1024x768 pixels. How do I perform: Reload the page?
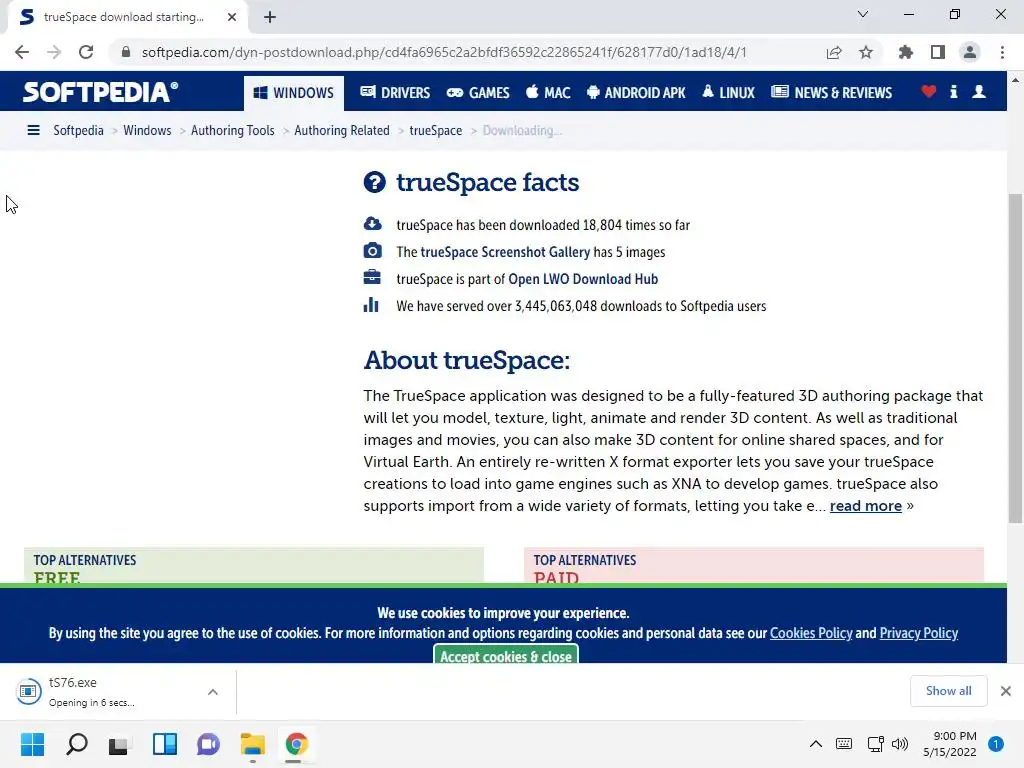coord(86,52)
